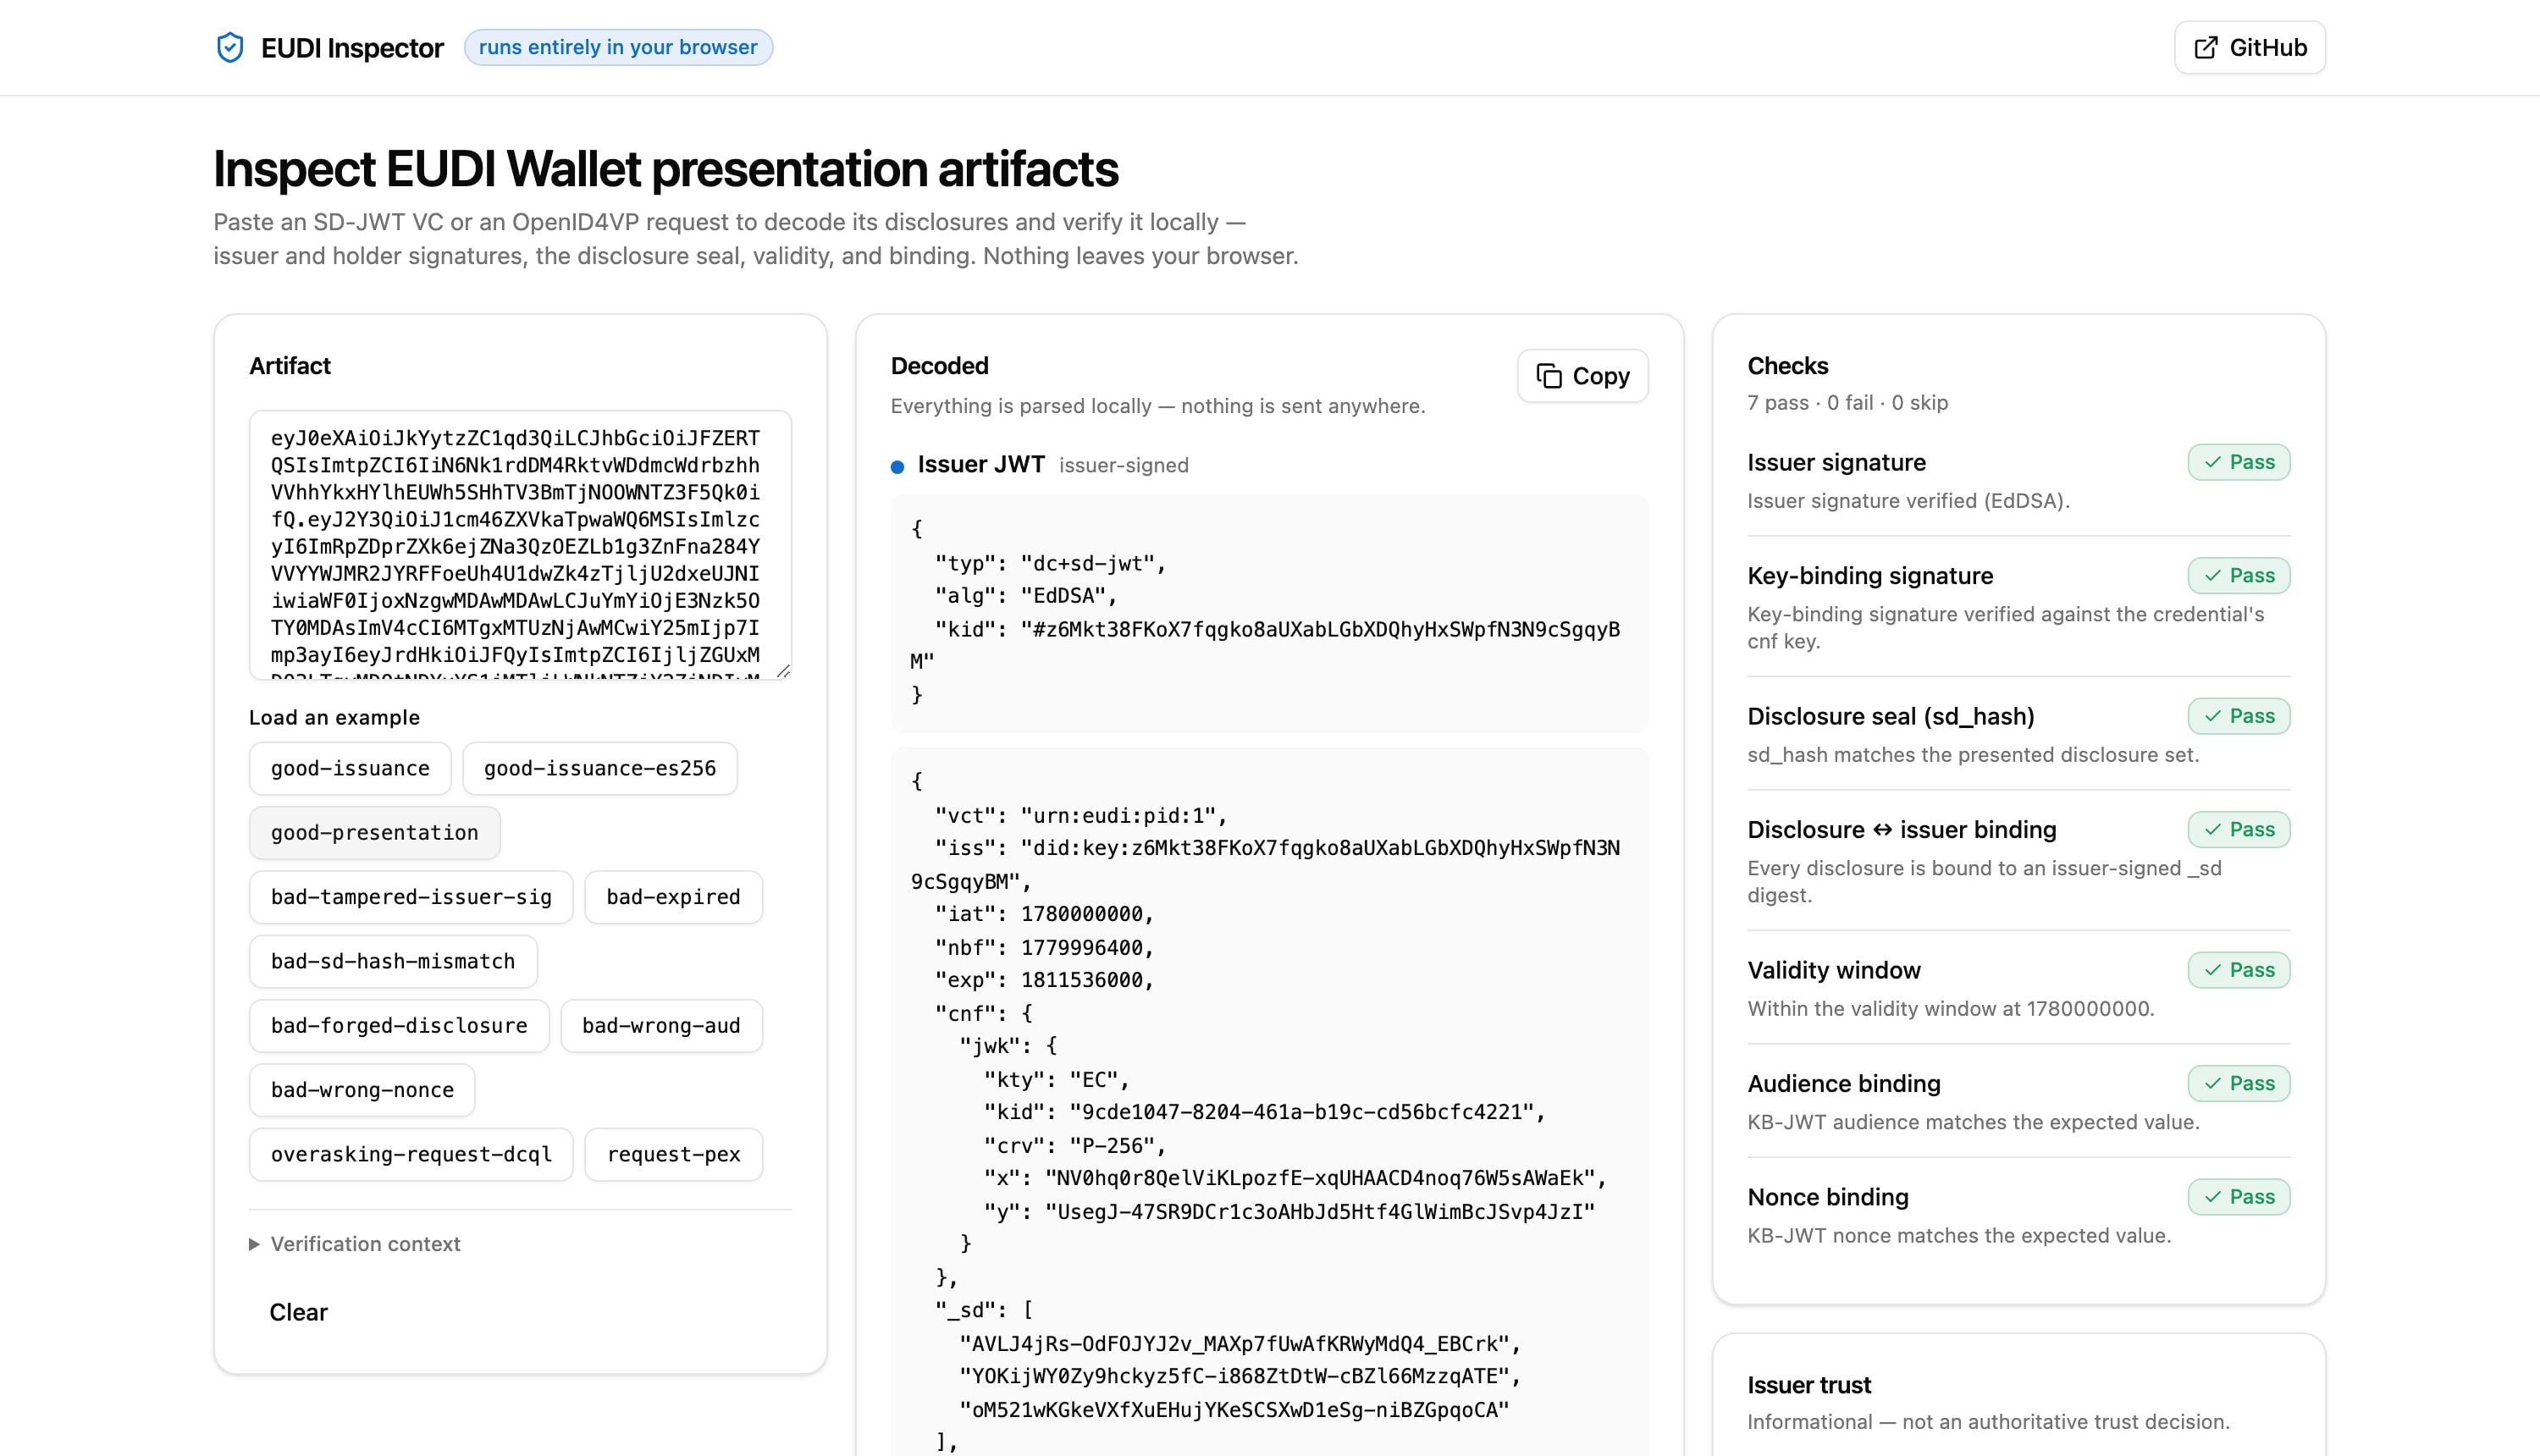The height and width of the screenshot is (1456, 2540).
Task: Open the GitHub link
Action: point(2250,48)
